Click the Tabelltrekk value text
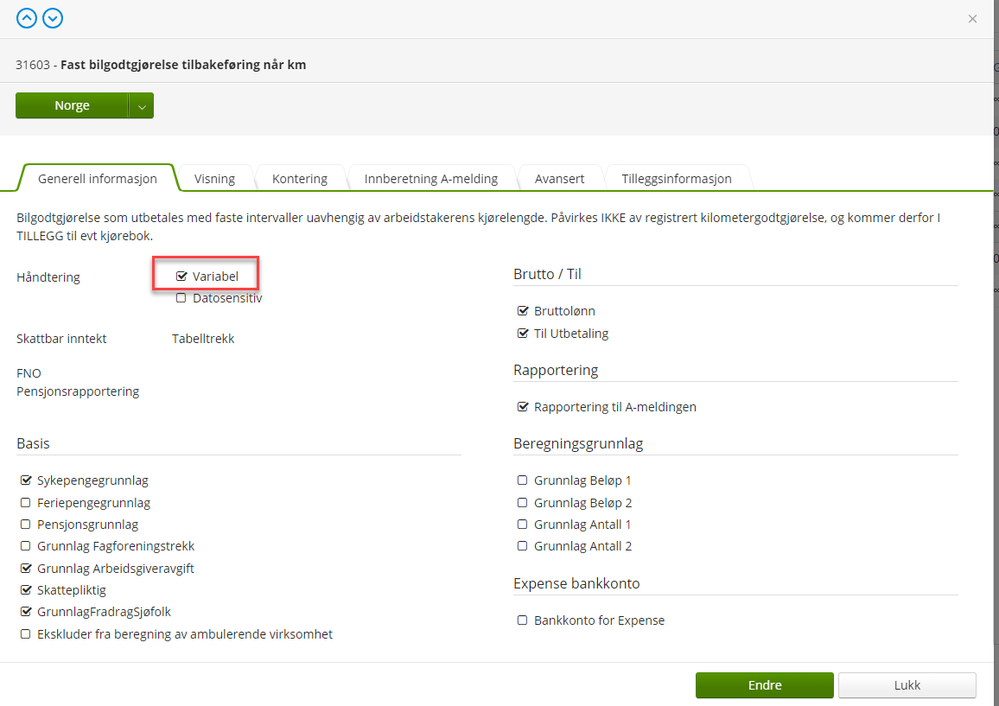Screen dimensions: 999x706 203,339
